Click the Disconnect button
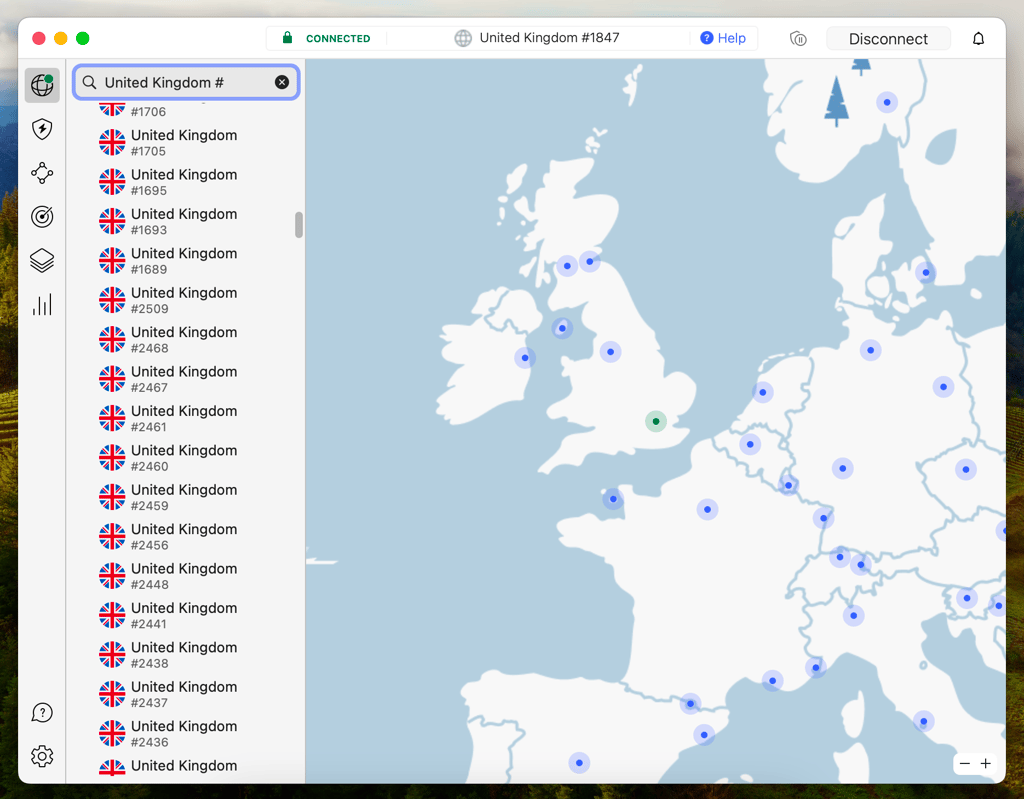Viewport: 1024px width, 799px height. tap(888, 39)
